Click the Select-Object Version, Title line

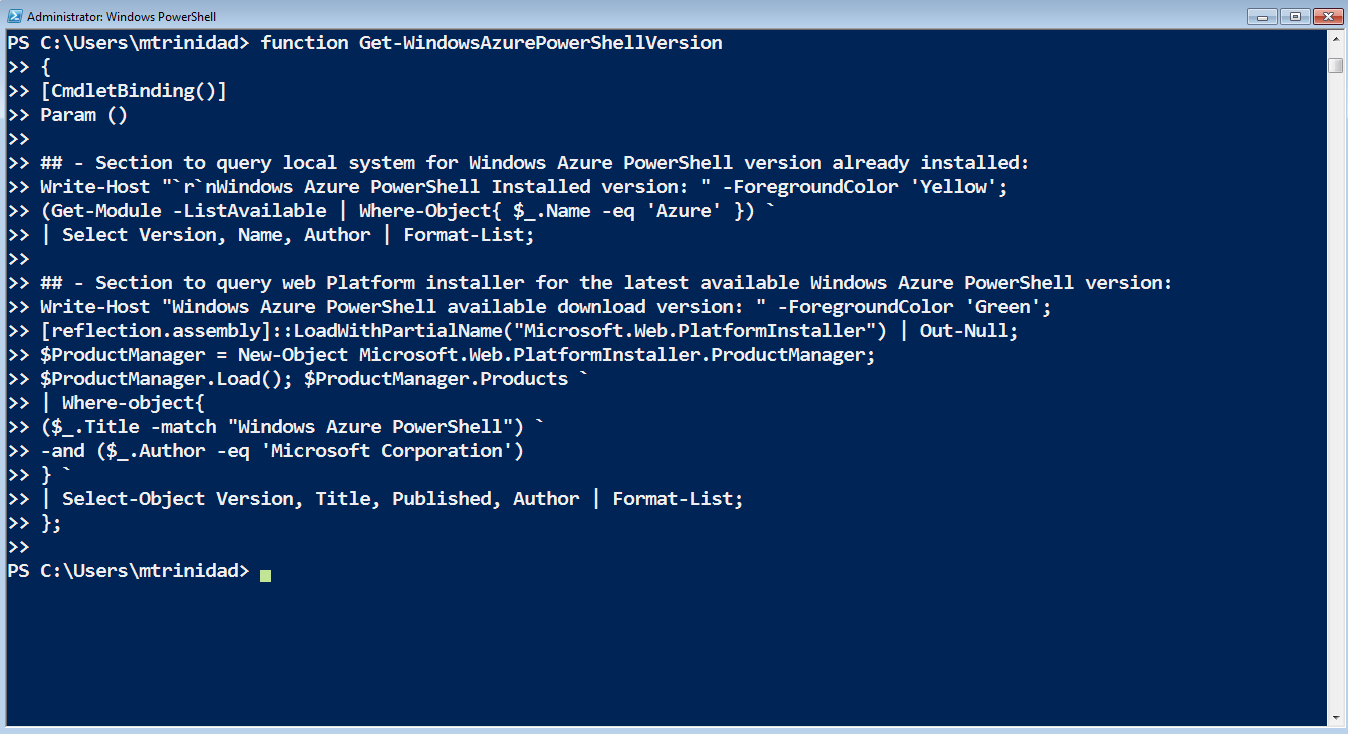pos(403,499)
